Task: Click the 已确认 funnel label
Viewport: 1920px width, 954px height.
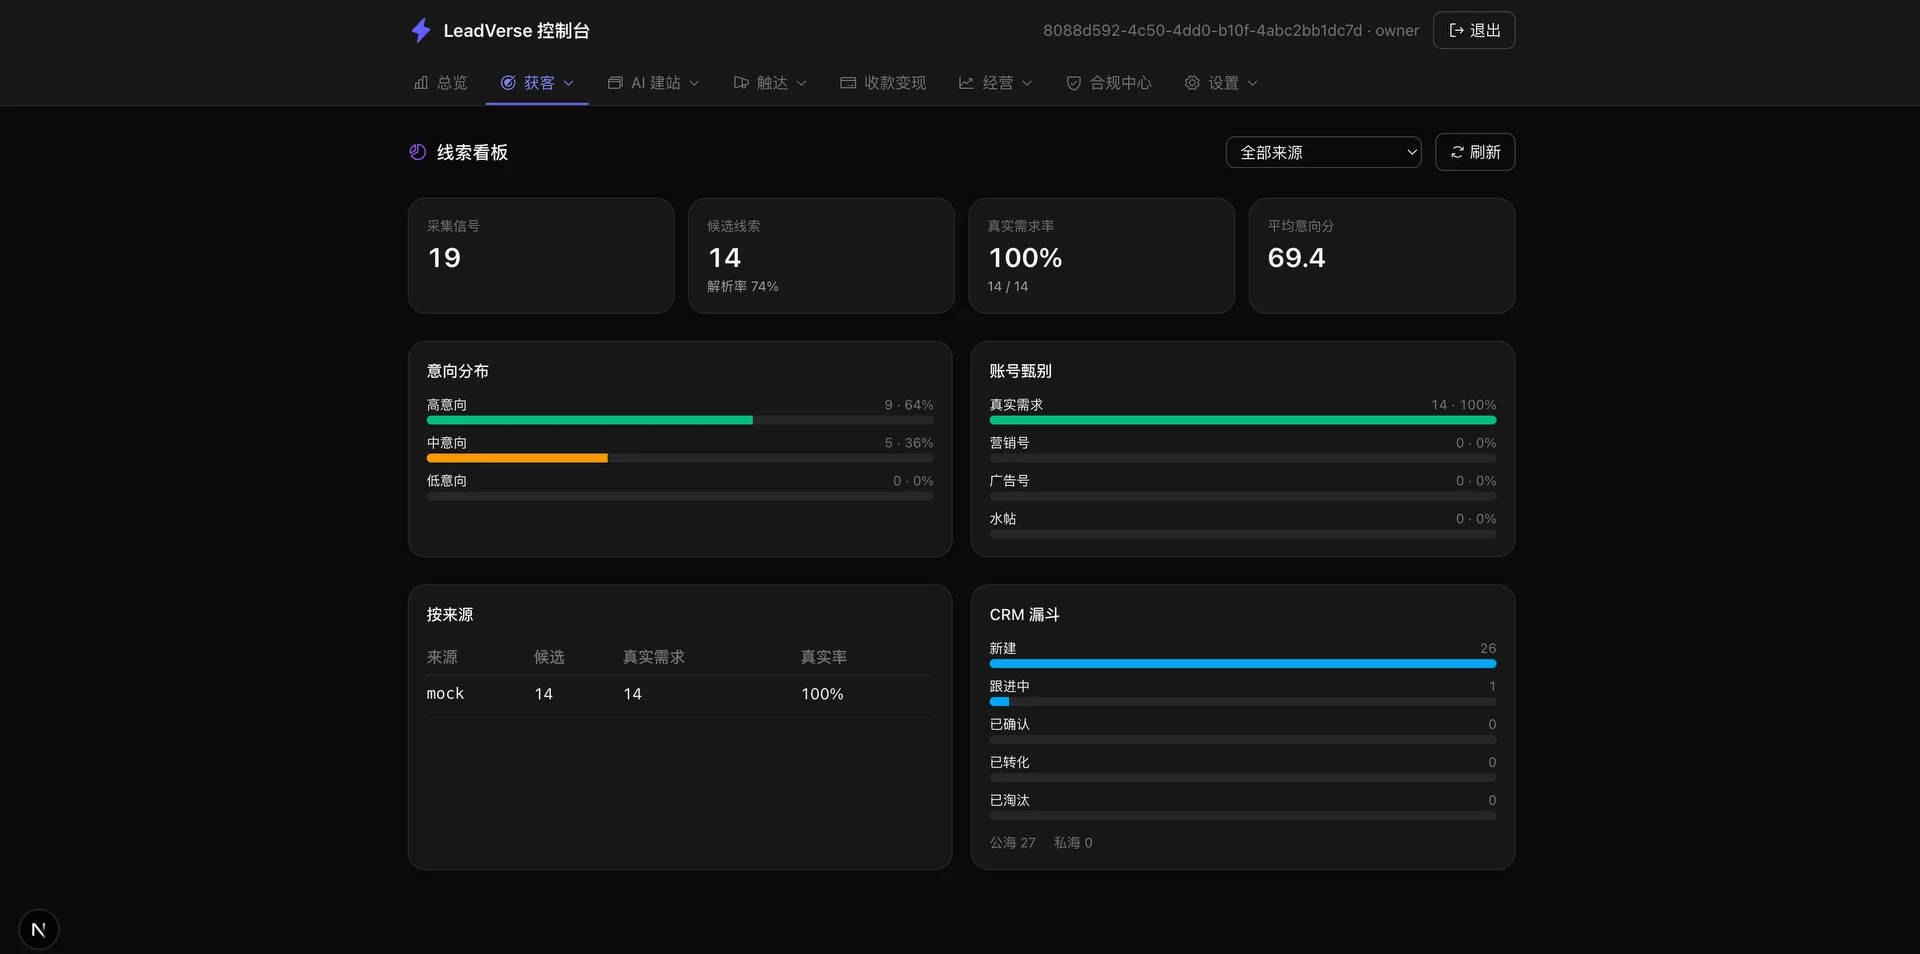Action: click(1010, 724)
